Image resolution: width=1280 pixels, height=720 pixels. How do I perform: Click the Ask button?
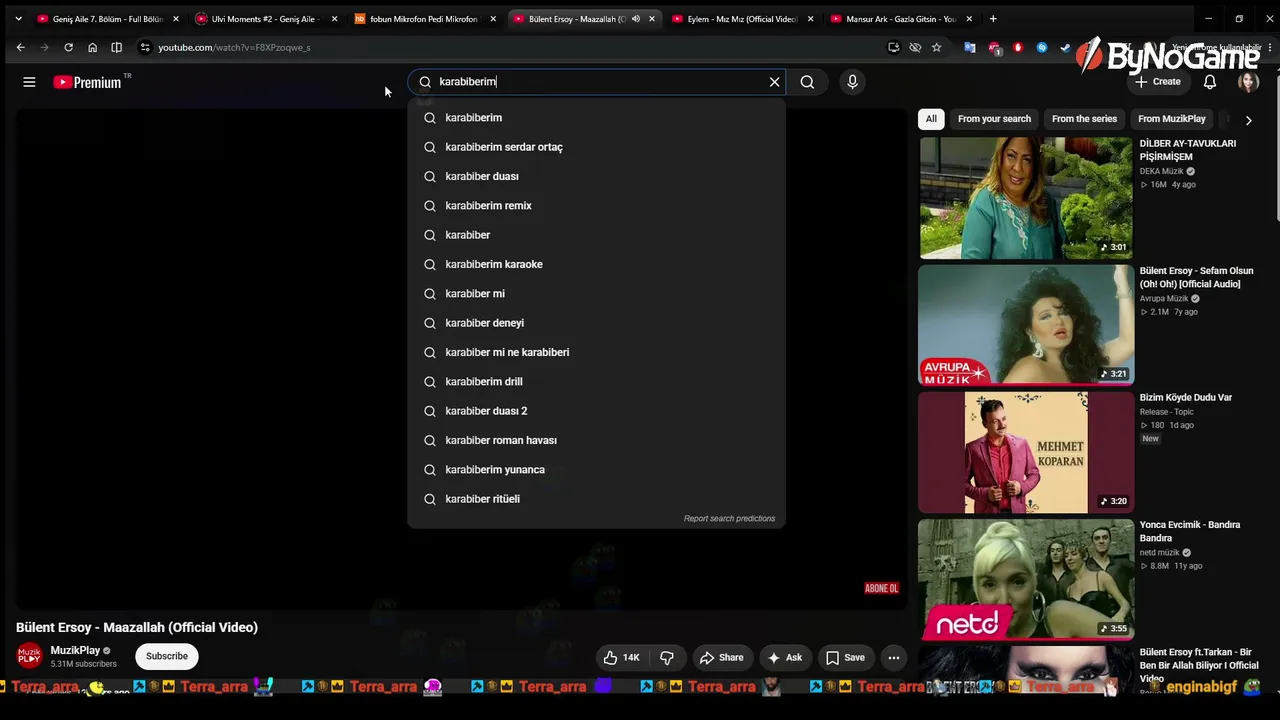(784, 657)
